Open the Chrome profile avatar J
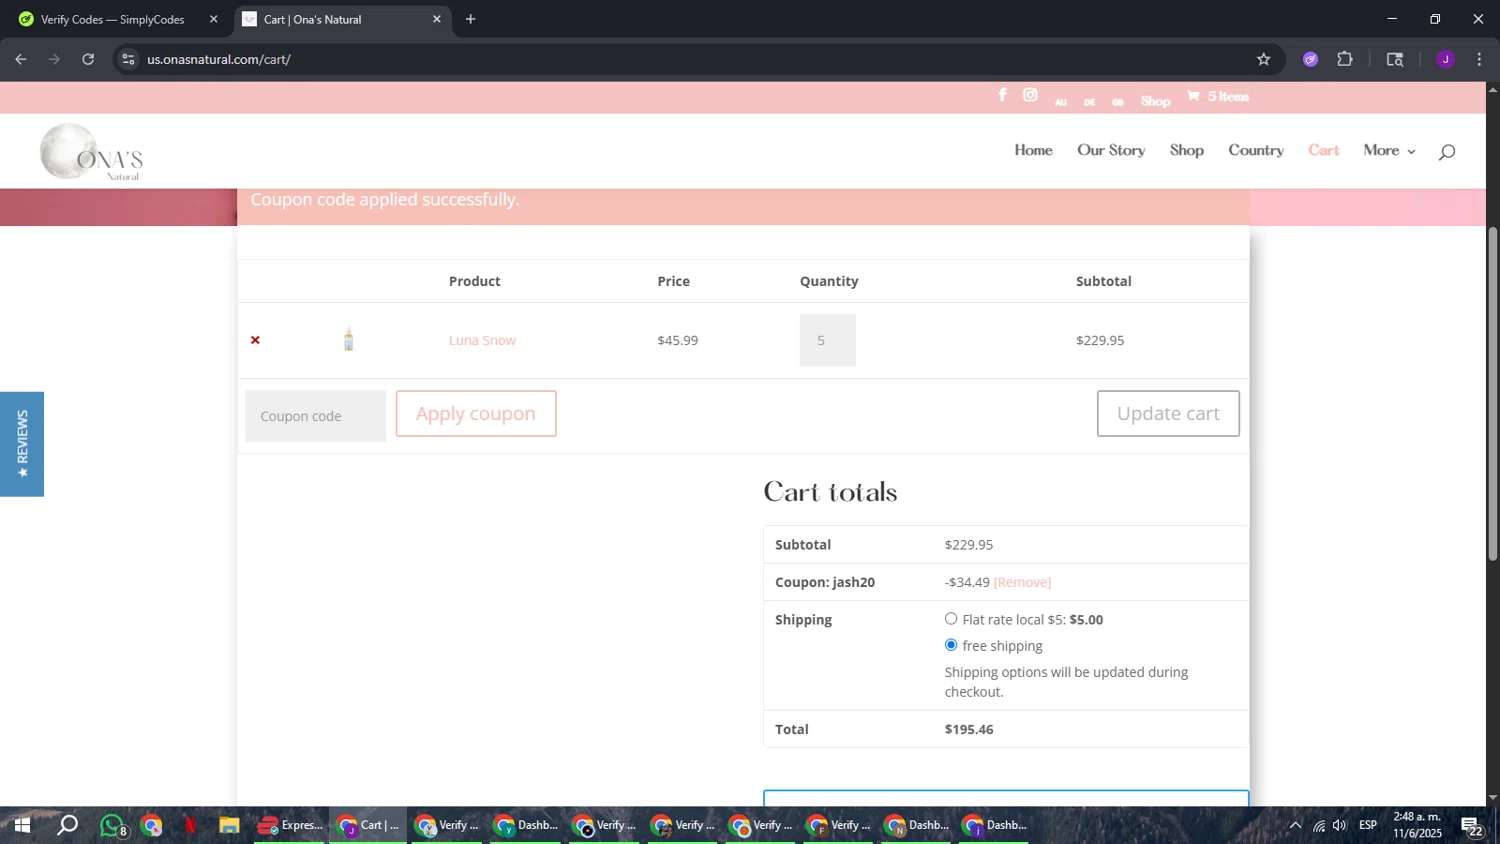Screen dimensions: 1500x844 pyautogui.click(x=1445, y=59)
